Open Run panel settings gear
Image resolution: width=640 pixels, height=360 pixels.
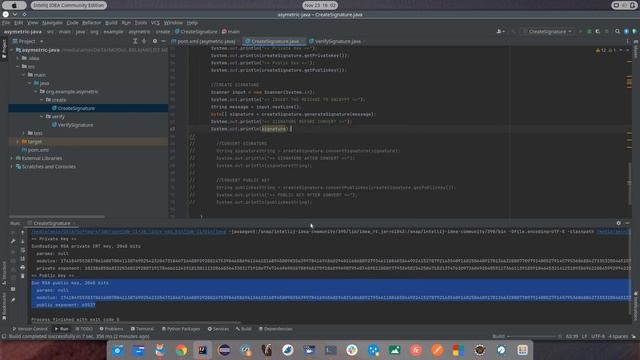[618, 223]
